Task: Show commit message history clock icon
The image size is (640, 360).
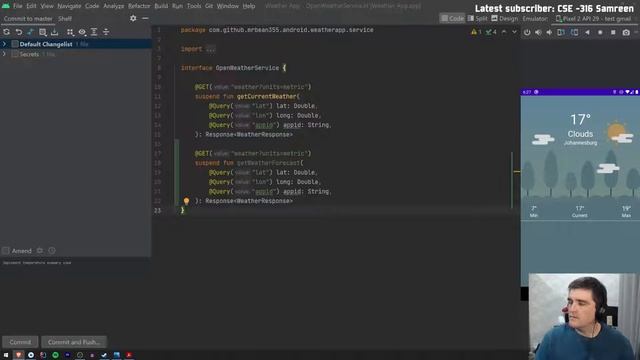Action: click(52, 251)
